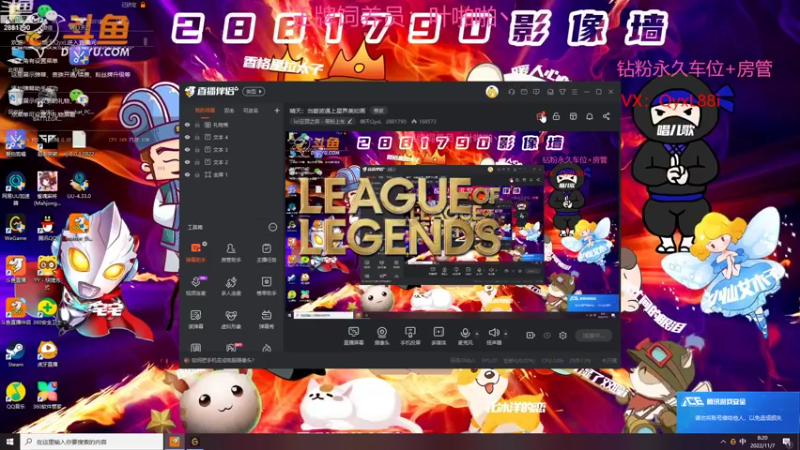Open the 弹幕助手 tool in toolbox
The height and width of the screenshot is (450, 800).
point(195,252)
